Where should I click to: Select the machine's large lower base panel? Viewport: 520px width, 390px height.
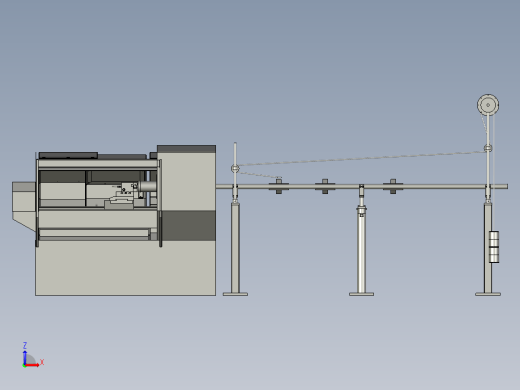click(125, 268)
